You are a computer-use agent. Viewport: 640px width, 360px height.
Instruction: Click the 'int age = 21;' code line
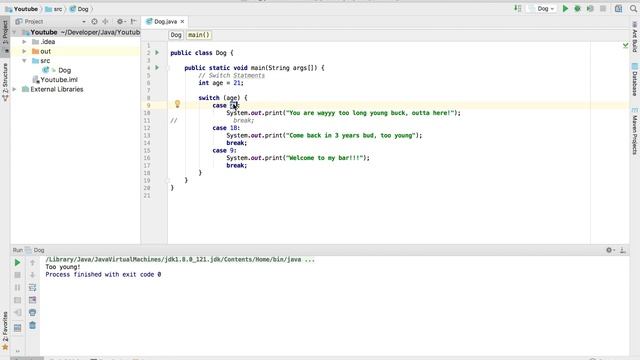221,83
